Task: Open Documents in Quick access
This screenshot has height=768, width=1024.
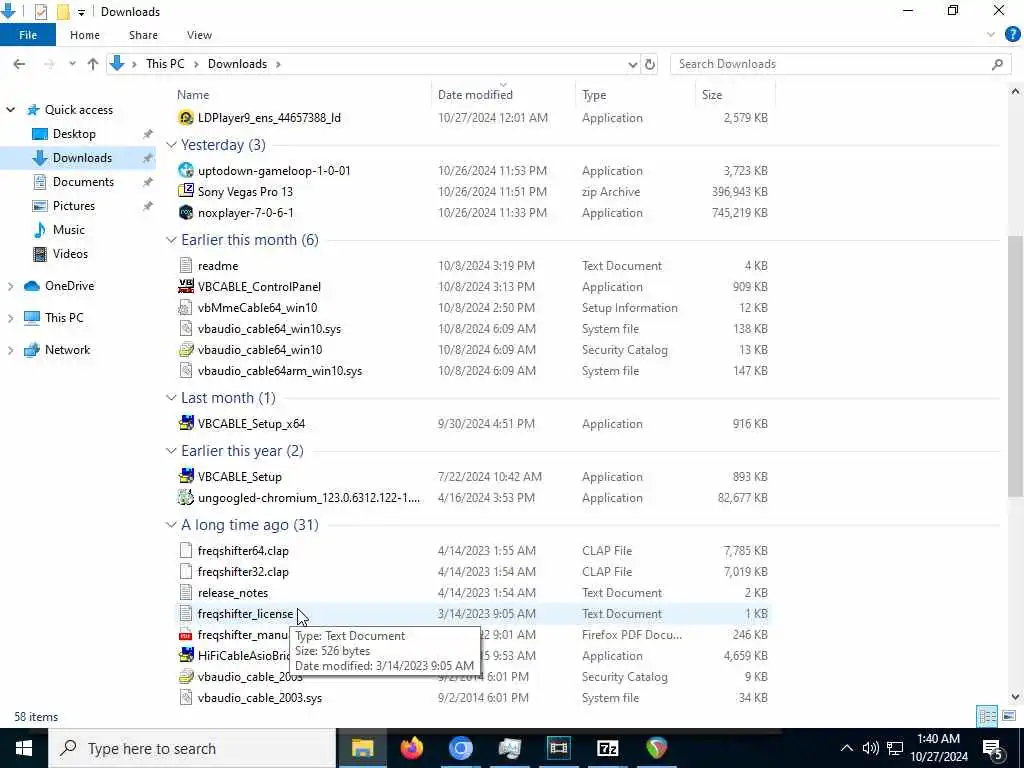Action: pyautogui.click(x=83, y=182)
